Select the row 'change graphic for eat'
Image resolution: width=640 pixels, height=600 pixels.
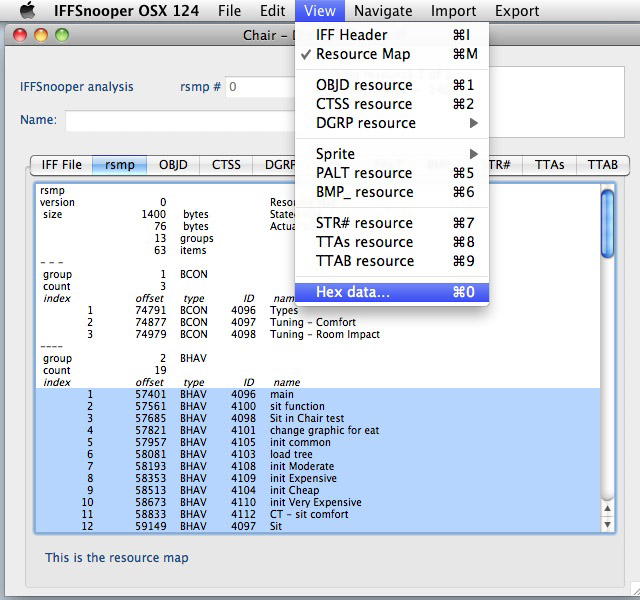(x=318, y=430)
